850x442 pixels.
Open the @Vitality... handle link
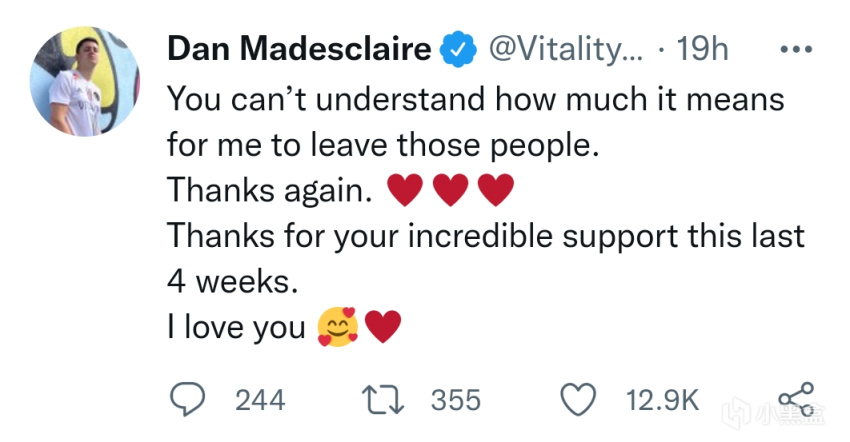561,50
